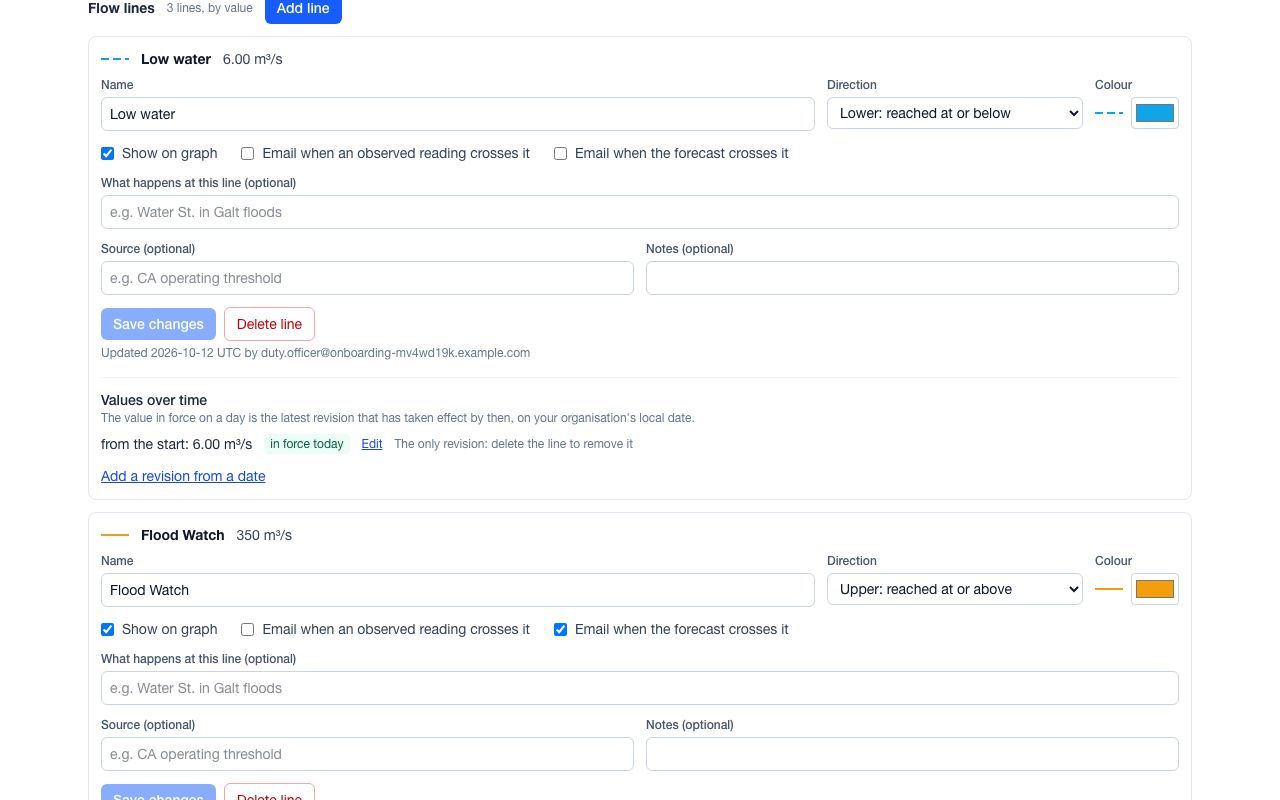Click the '350 m³/s' value text

click(x=264, y=535)
